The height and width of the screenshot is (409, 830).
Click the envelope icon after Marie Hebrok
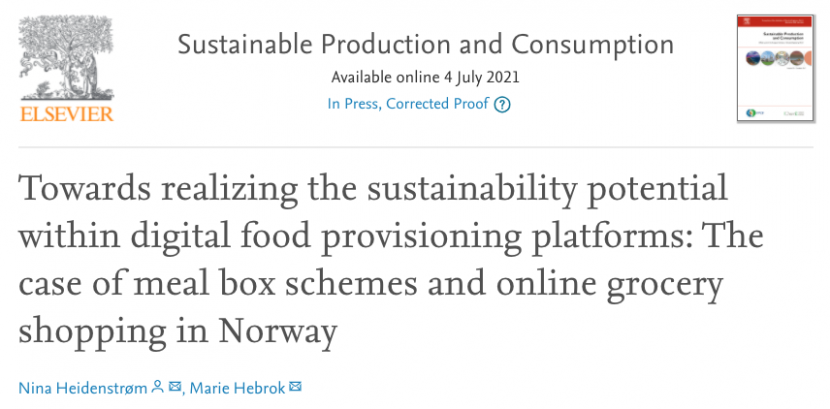tap(295, 387)
